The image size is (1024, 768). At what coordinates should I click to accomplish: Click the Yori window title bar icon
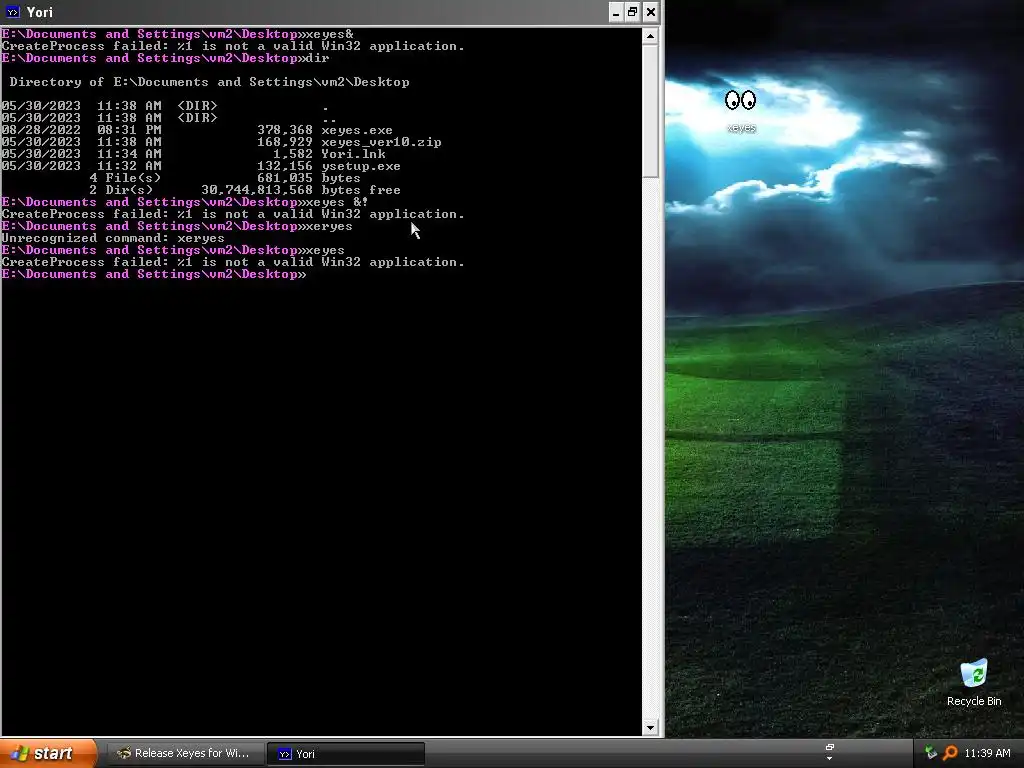tap(12, 12)
